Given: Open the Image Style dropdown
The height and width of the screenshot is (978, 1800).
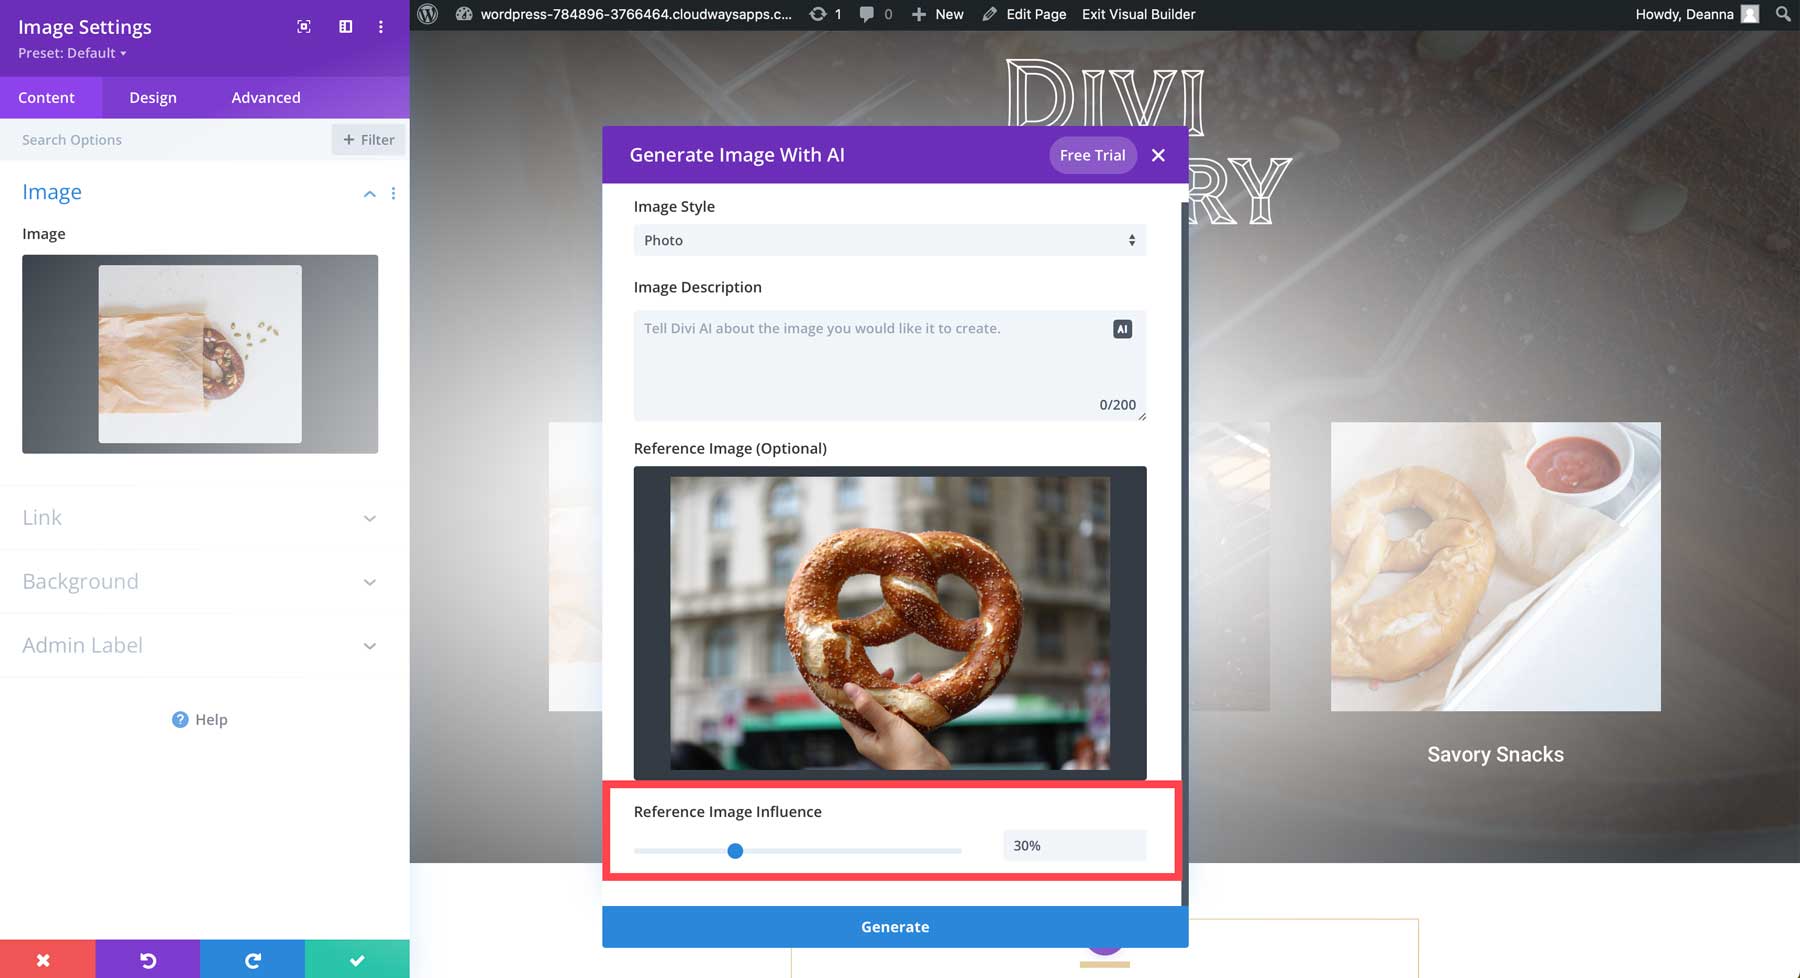Looking at the screenshot, I should coord(890,240).
